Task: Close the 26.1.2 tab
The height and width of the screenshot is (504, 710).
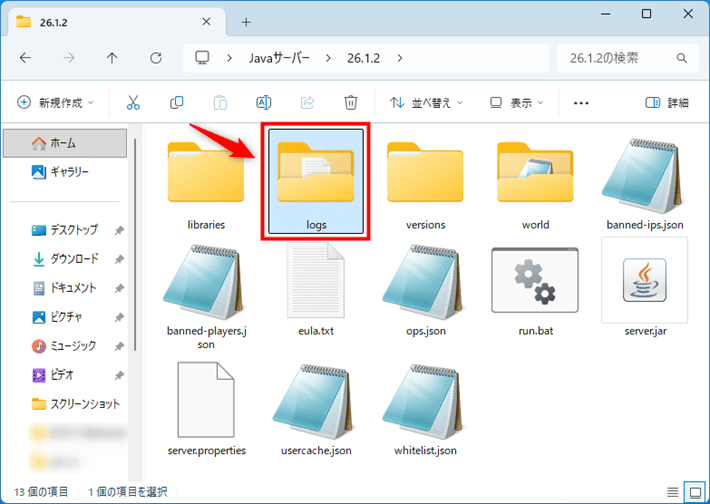Action: (206, 22)
